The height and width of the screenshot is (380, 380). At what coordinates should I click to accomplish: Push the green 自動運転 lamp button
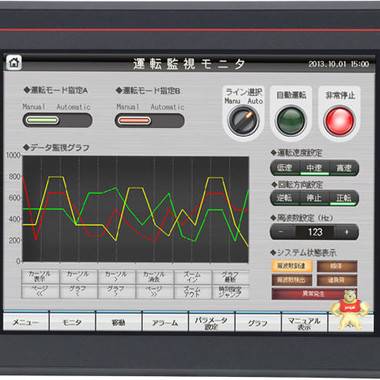(291, 120)
